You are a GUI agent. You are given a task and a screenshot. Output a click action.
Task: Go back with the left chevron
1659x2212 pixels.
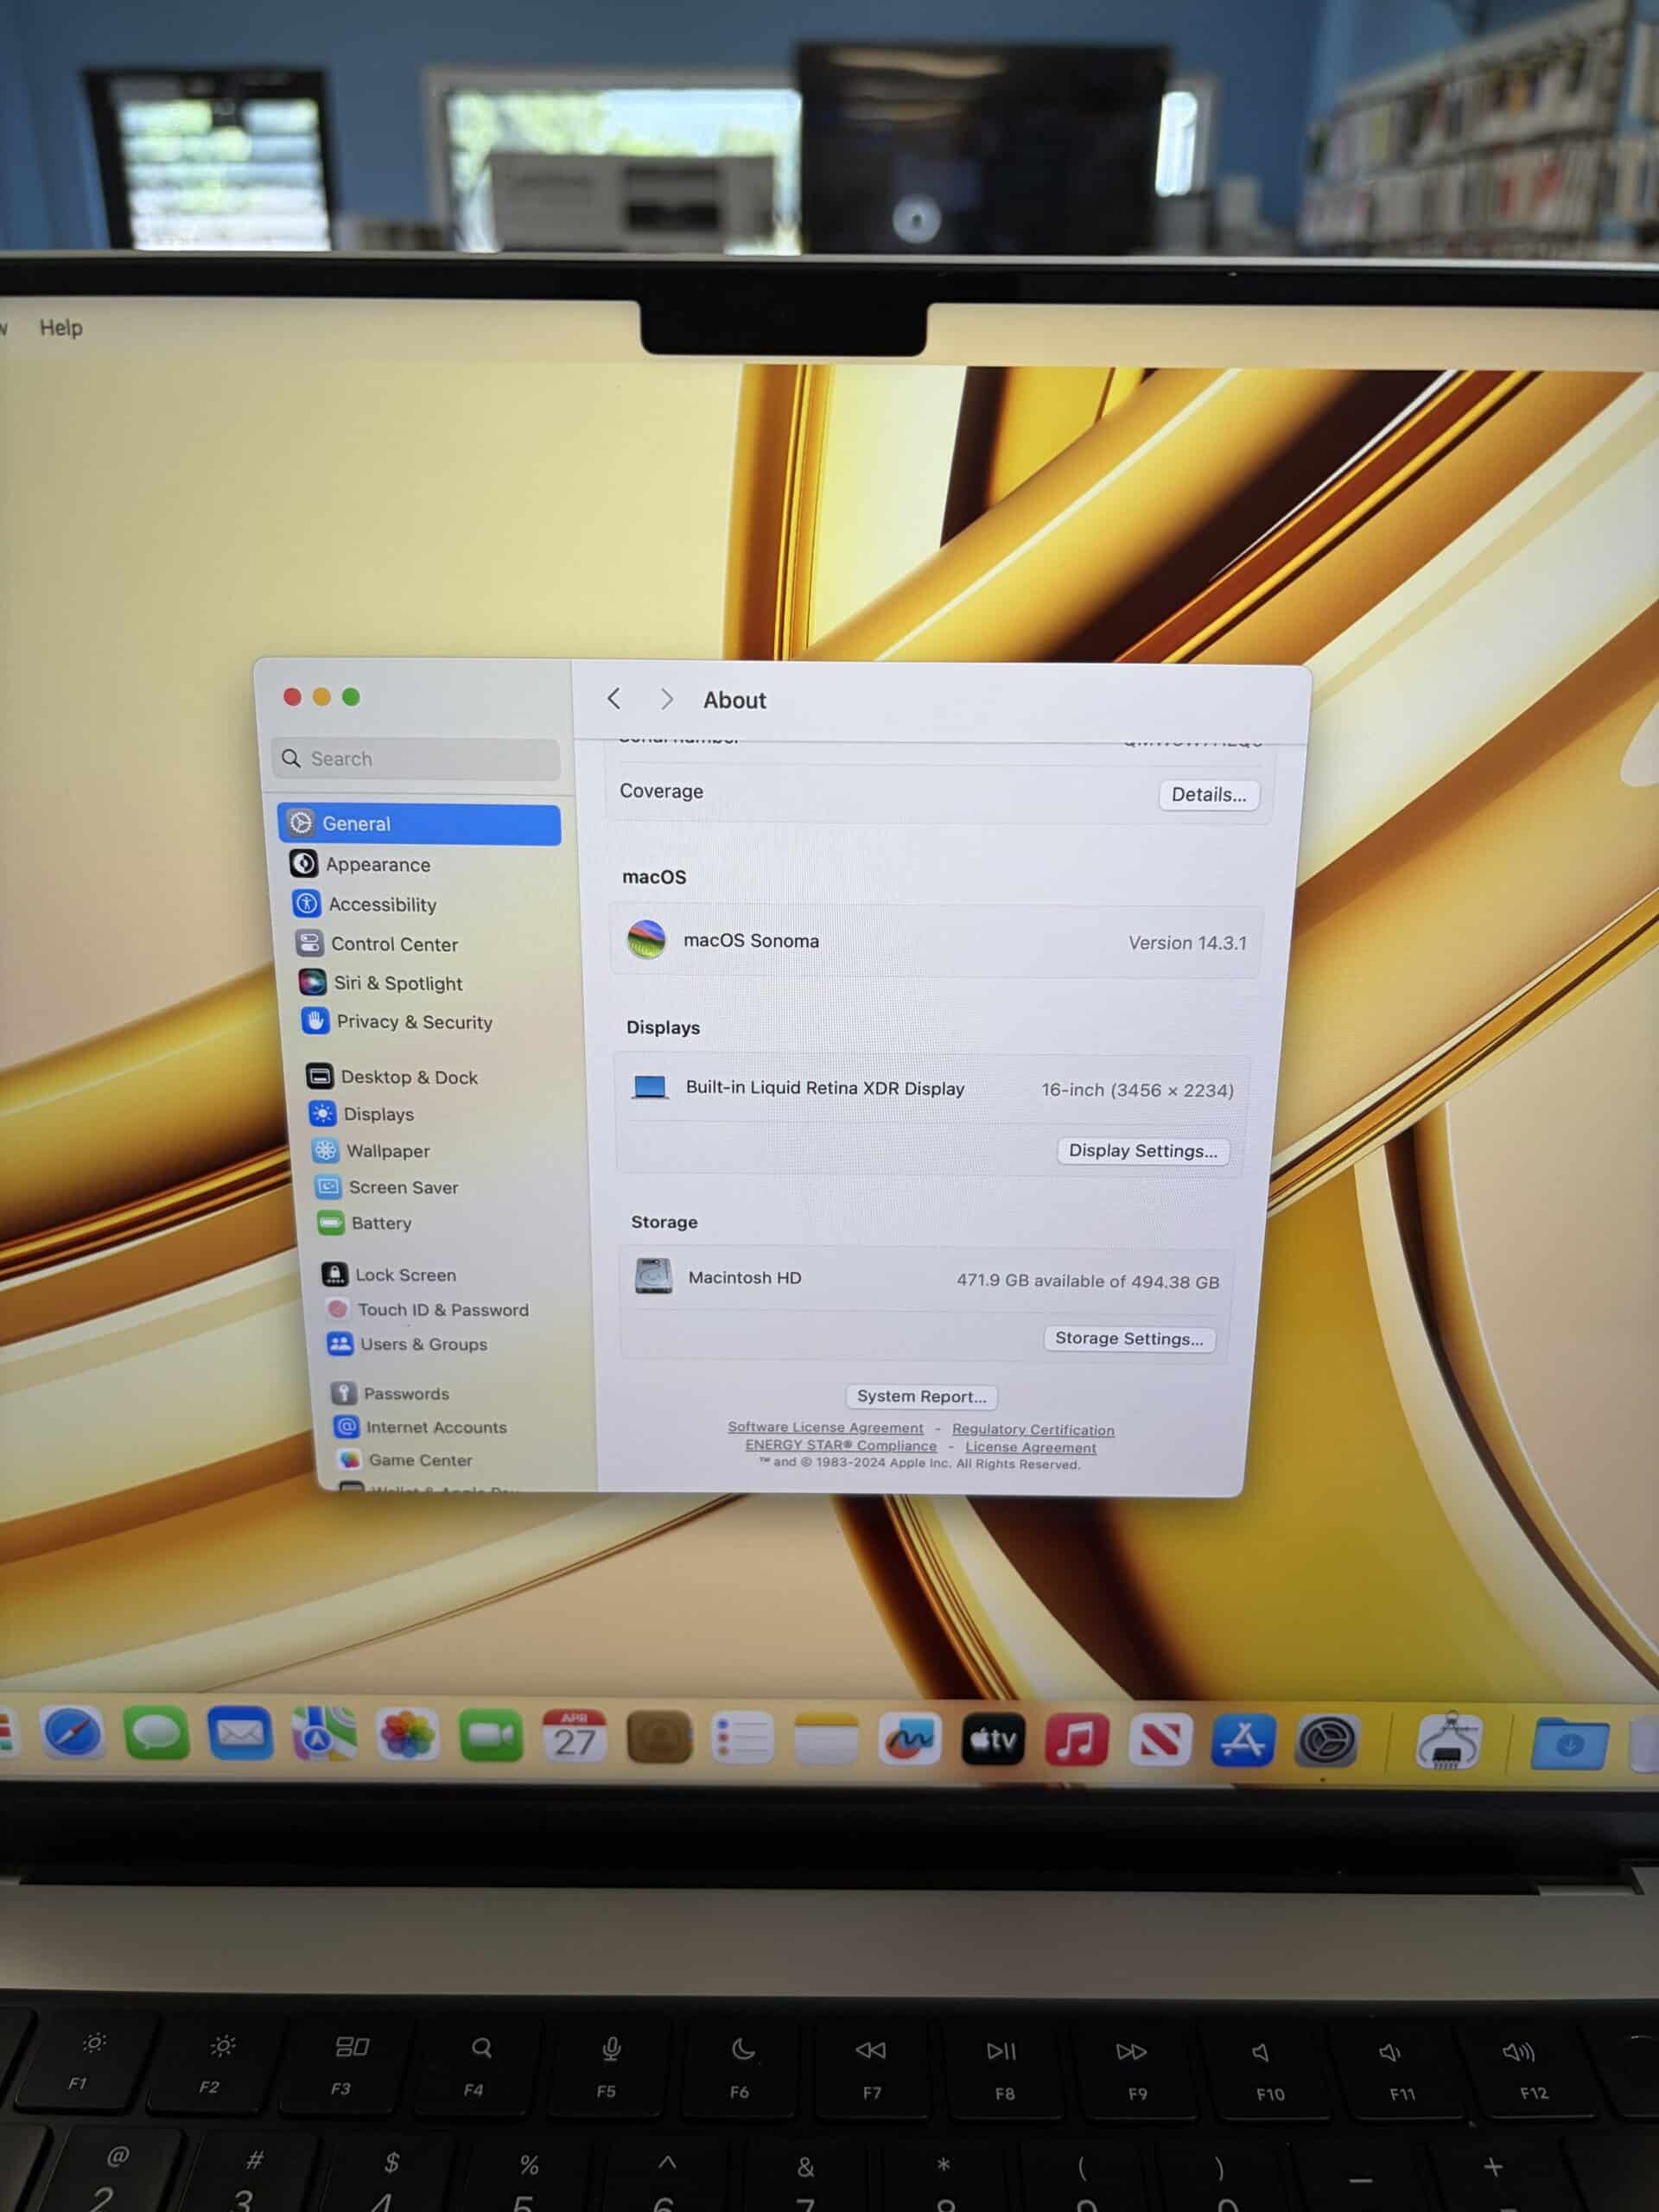614,699
